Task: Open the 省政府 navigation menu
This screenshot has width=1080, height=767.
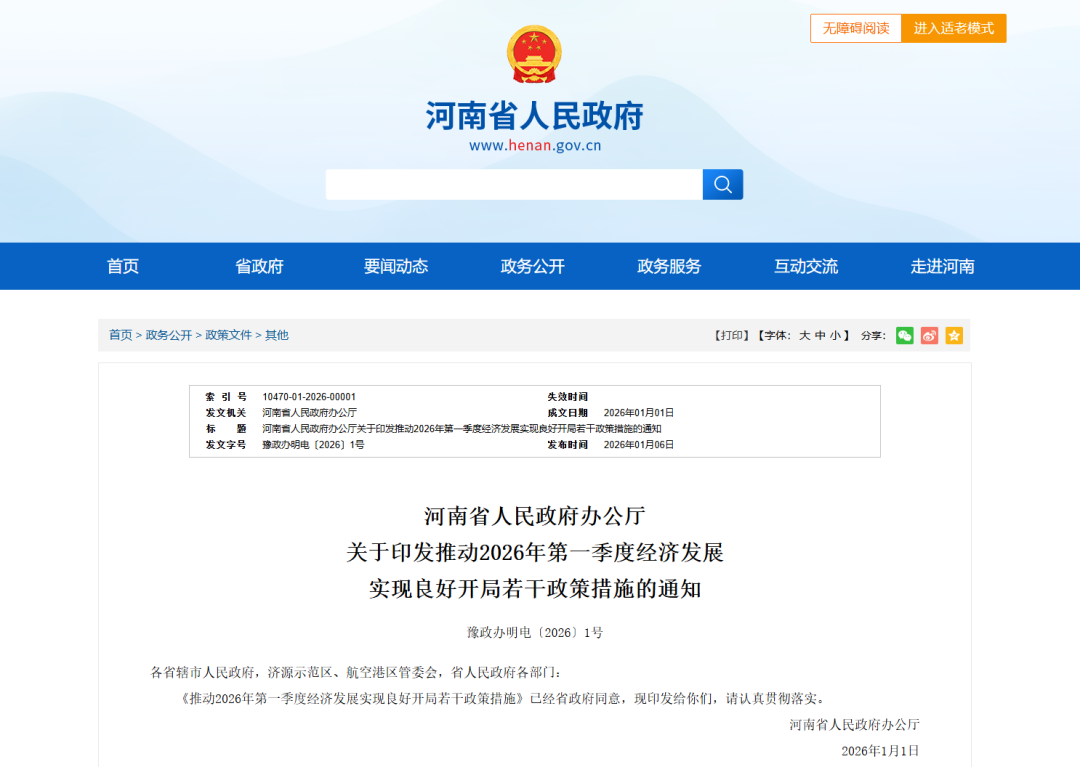Action: 258,266
